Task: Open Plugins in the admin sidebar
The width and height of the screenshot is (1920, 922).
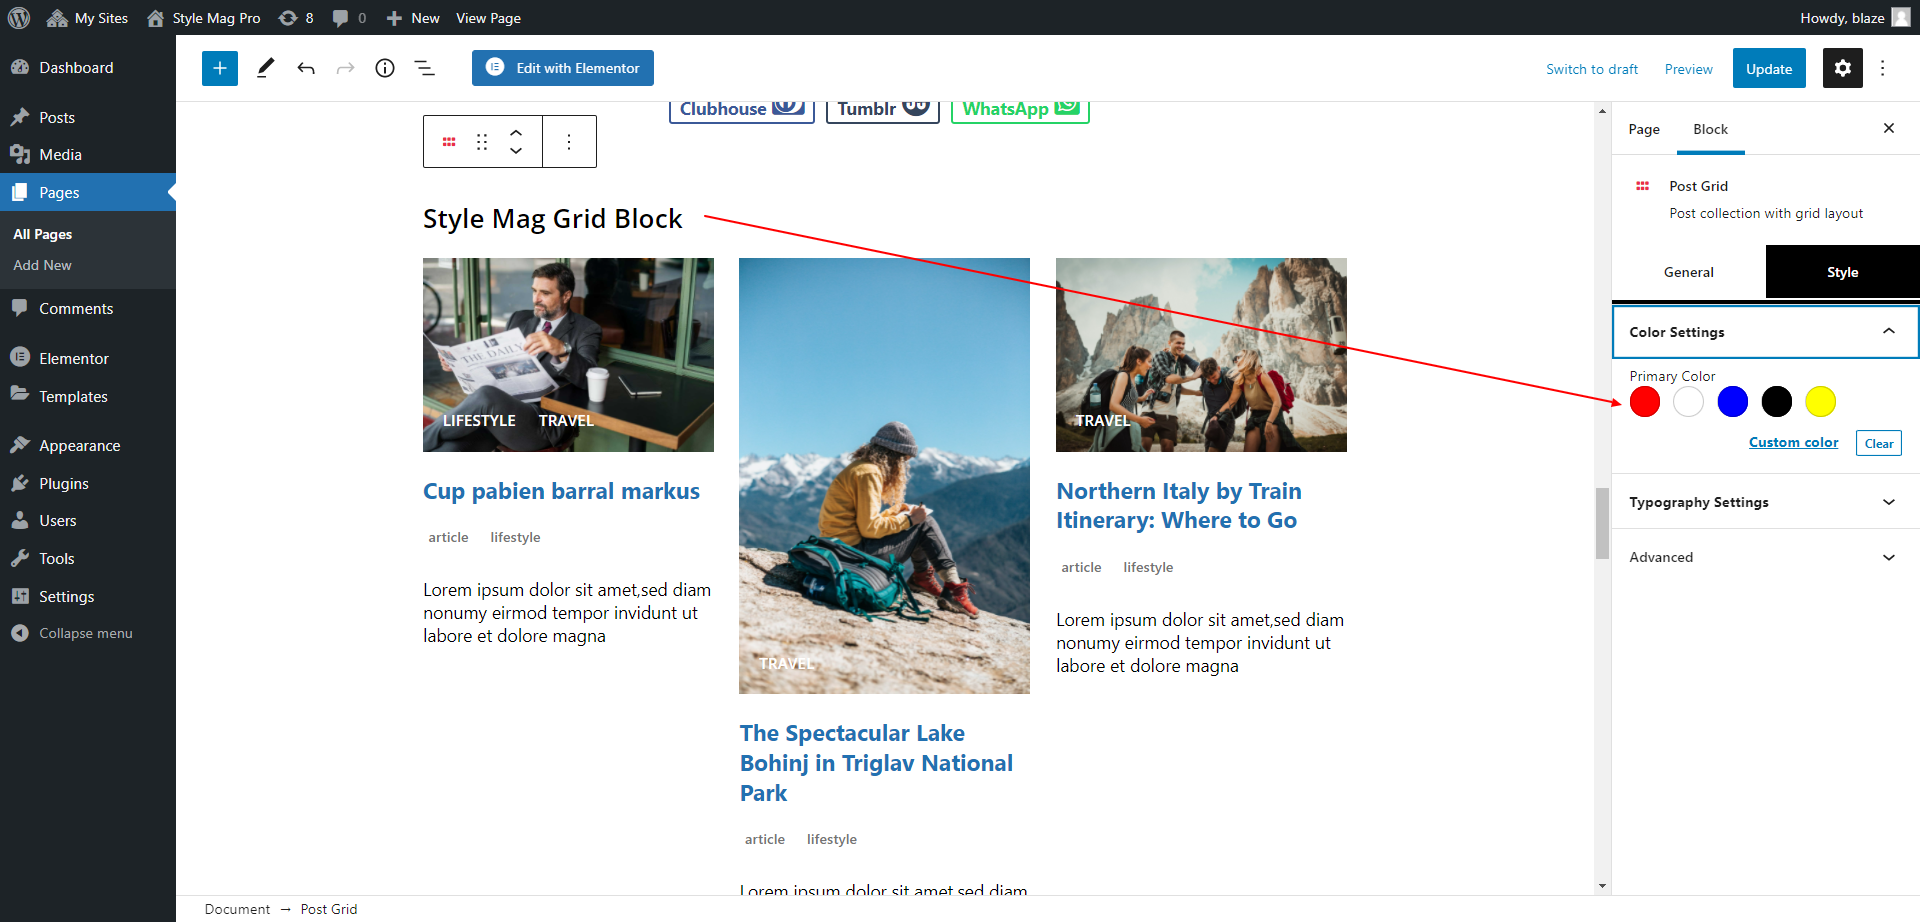Action: point(64,483)
